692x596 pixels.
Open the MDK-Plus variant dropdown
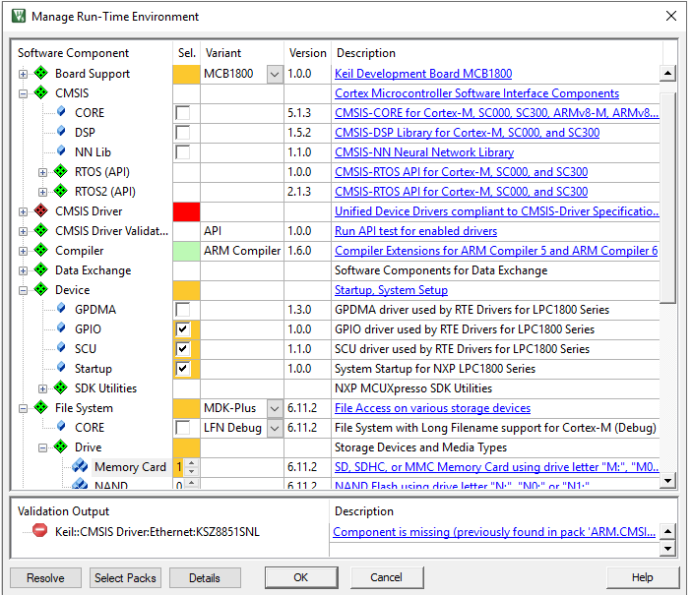(274, 408)
